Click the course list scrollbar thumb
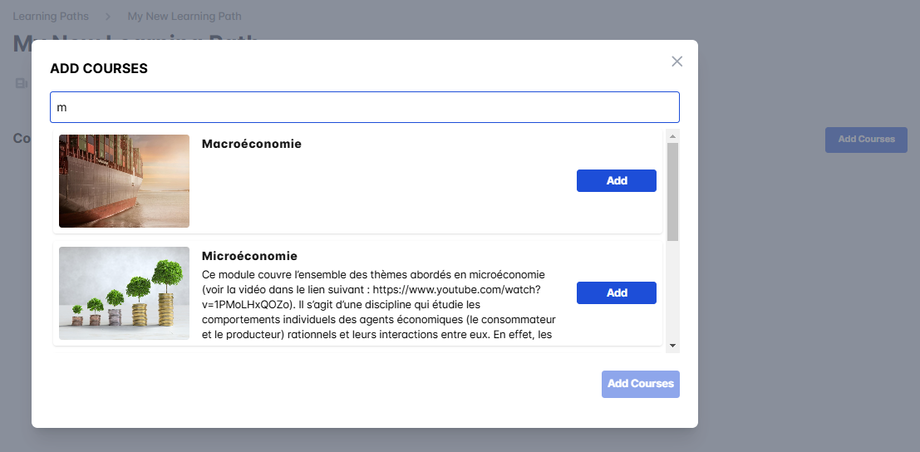 click(673, 190)
